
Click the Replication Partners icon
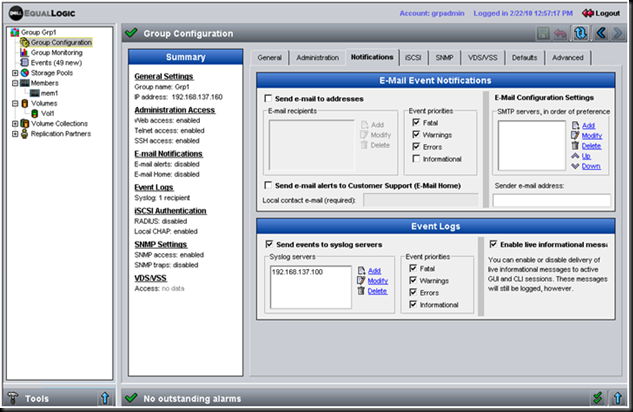point(25,134)
